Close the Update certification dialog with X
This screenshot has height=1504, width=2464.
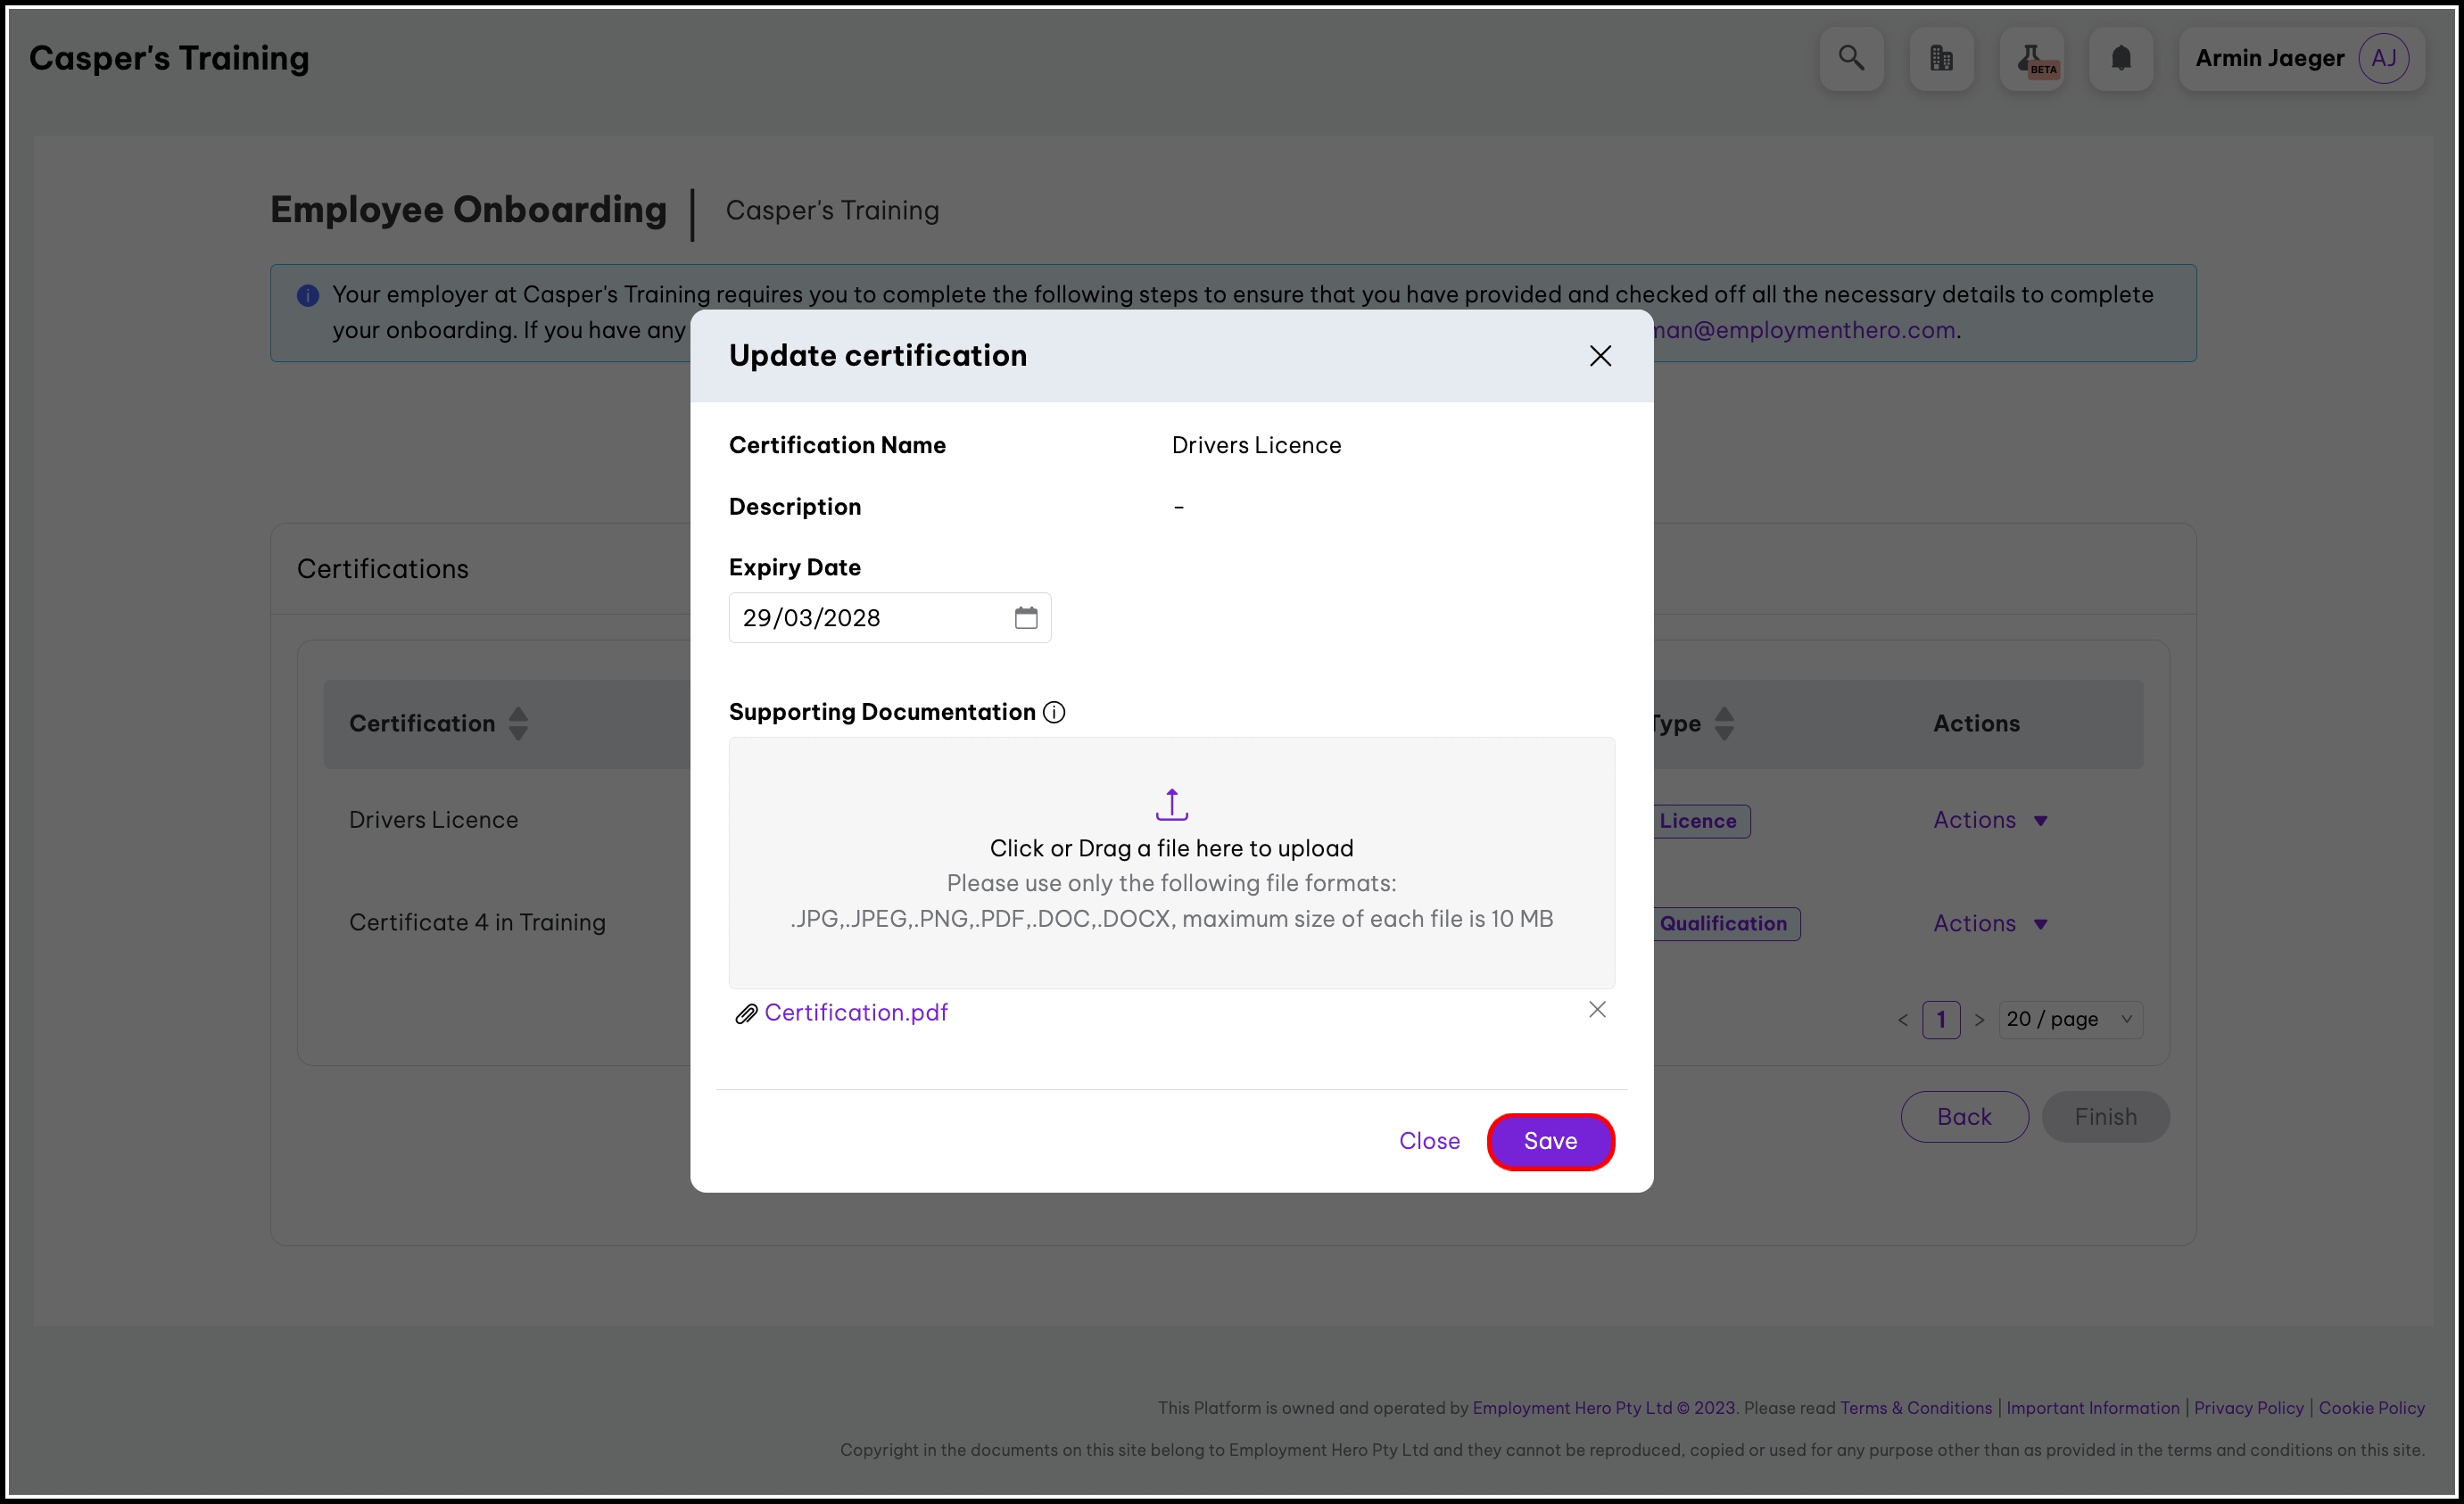[1600, 356]
